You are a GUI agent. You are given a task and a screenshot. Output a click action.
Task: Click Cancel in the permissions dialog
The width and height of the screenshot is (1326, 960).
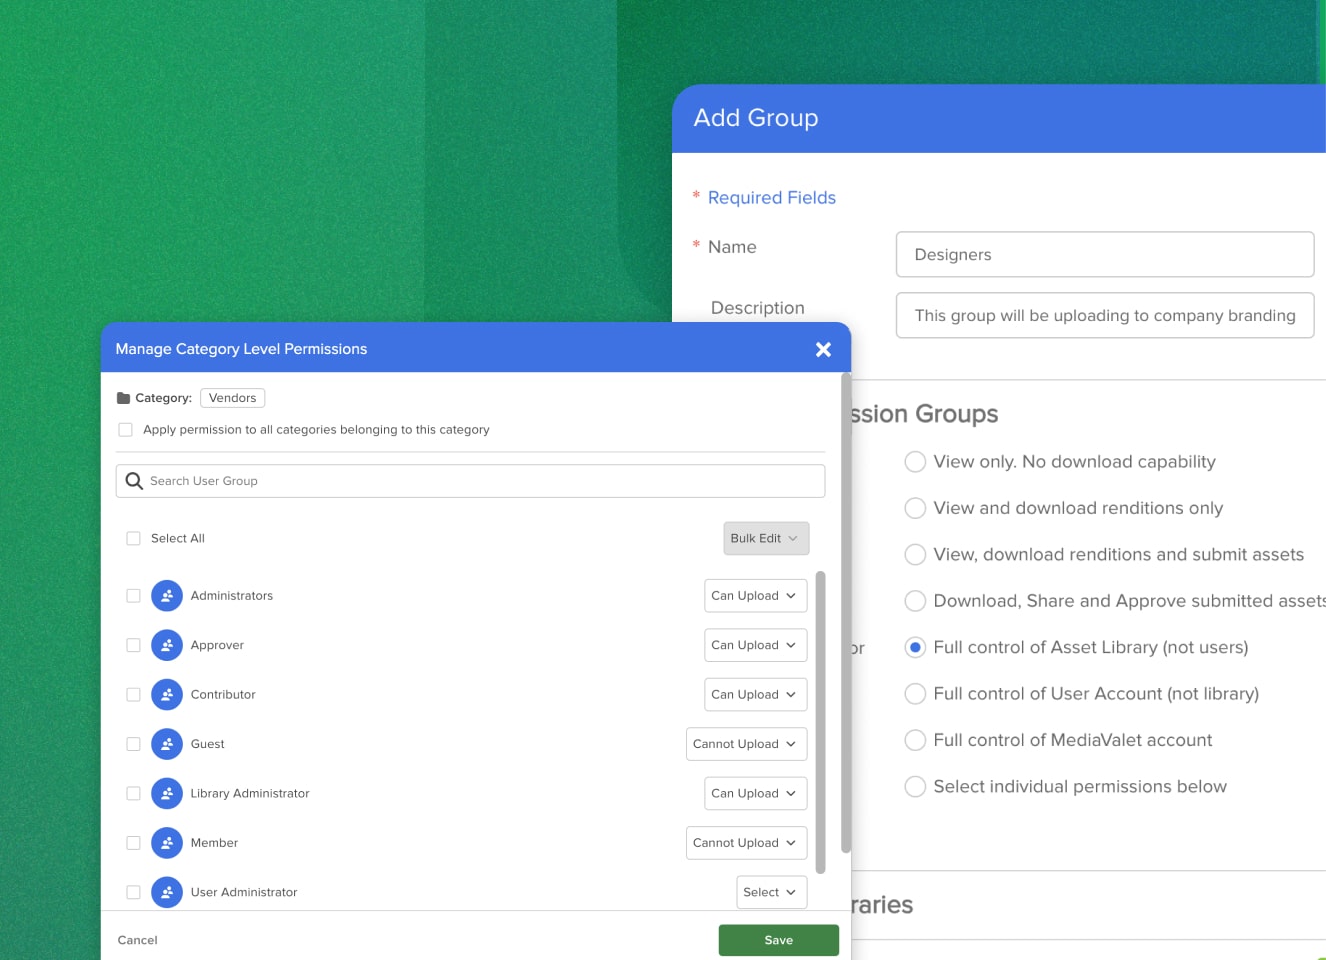[138, 940]
